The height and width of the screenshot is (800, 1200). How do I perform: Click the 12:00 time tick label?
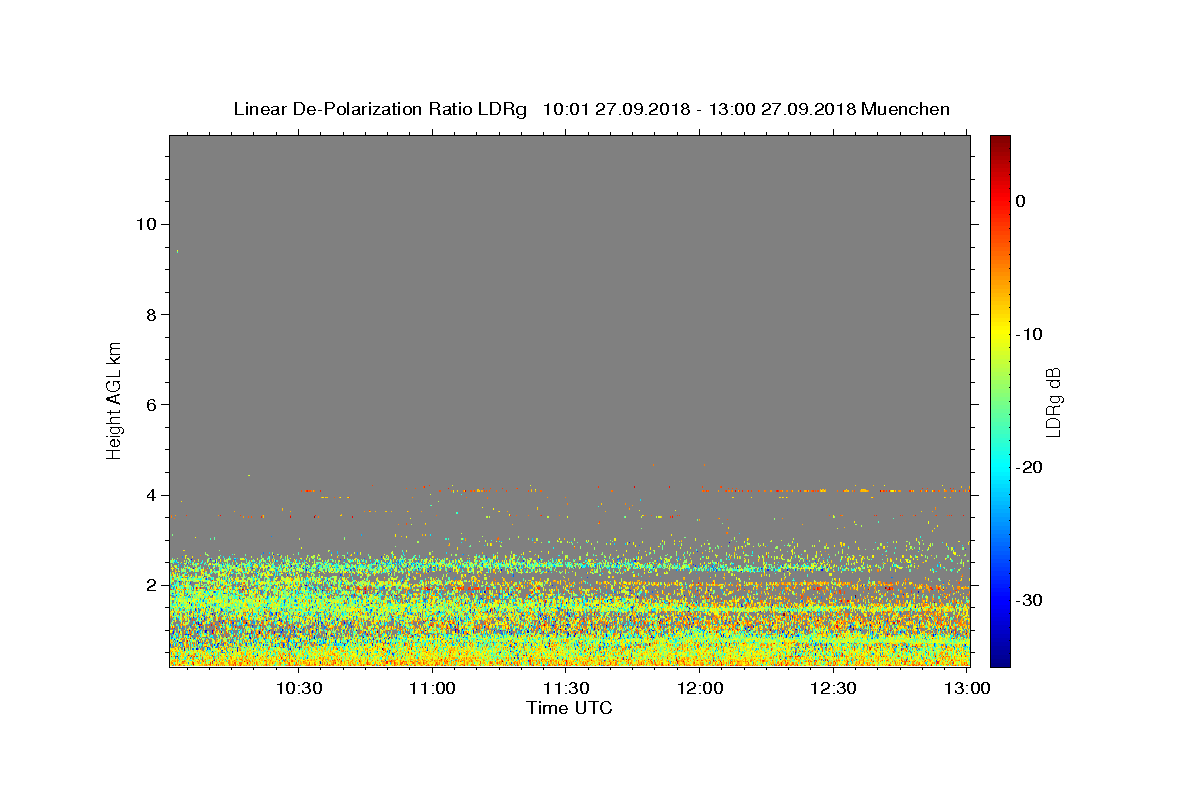click(700, 688)
